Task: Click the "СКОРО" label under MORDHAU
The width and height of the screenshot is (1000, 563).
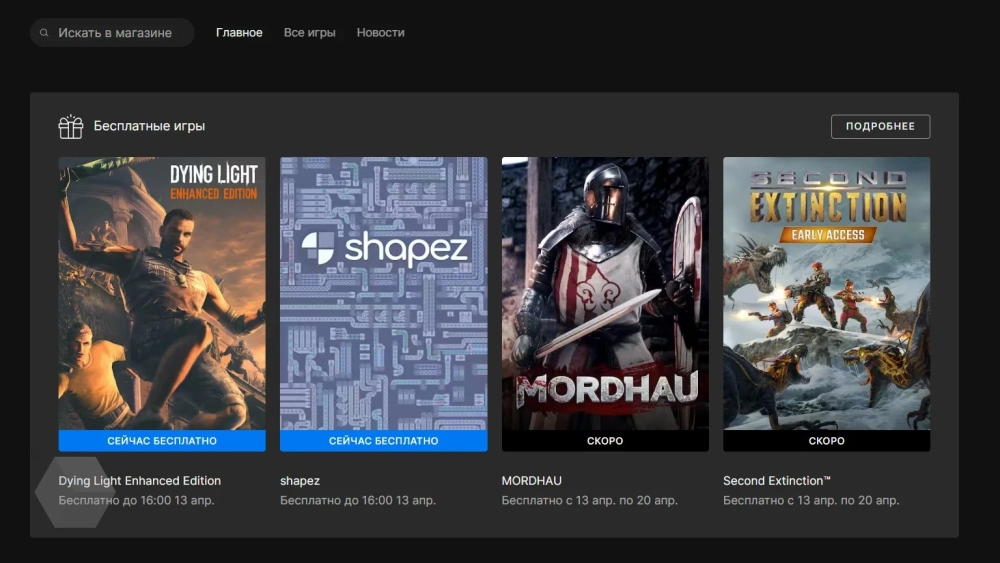Action: (605, 441)
